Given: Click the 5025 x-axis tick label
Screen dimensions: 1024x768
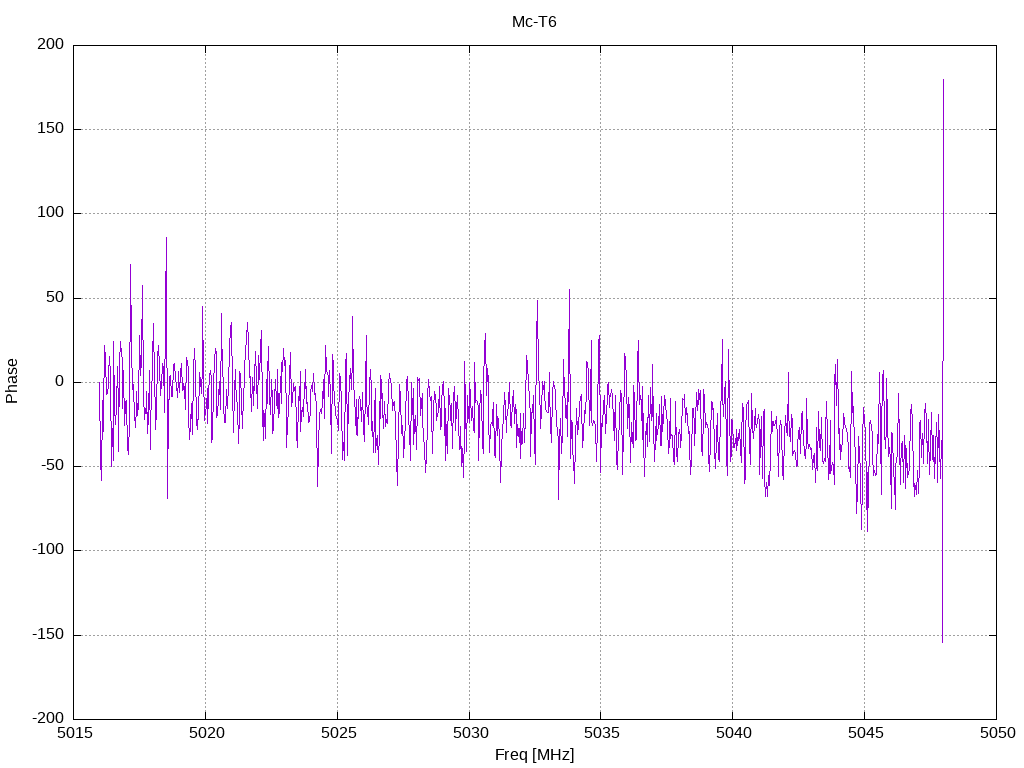Looking at the screenshot, I should (337, 733).
